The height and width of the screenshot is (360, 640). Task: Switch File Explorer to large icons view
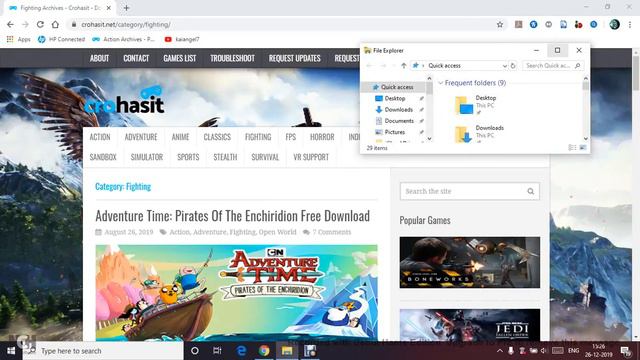coord(583,147)
